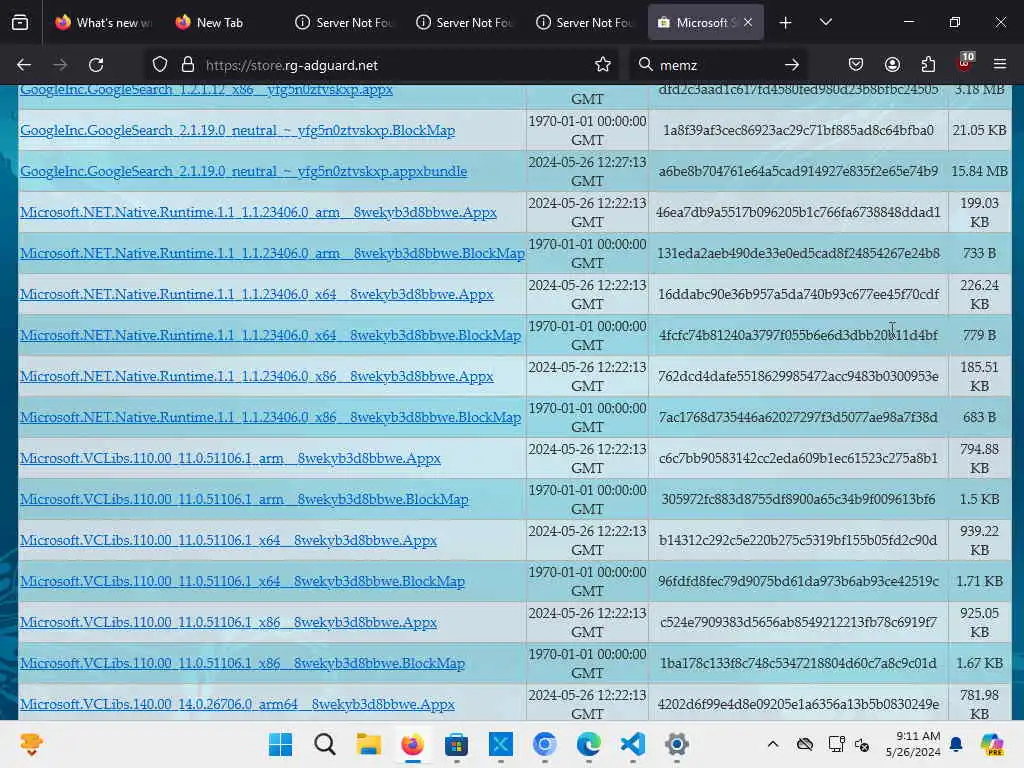Image resolution: width=1024 pixels, height=768 pixels.
Task: Download GoogleSearch 2.1.19.0 BlockMap file
Action: (x=238, y=130)
